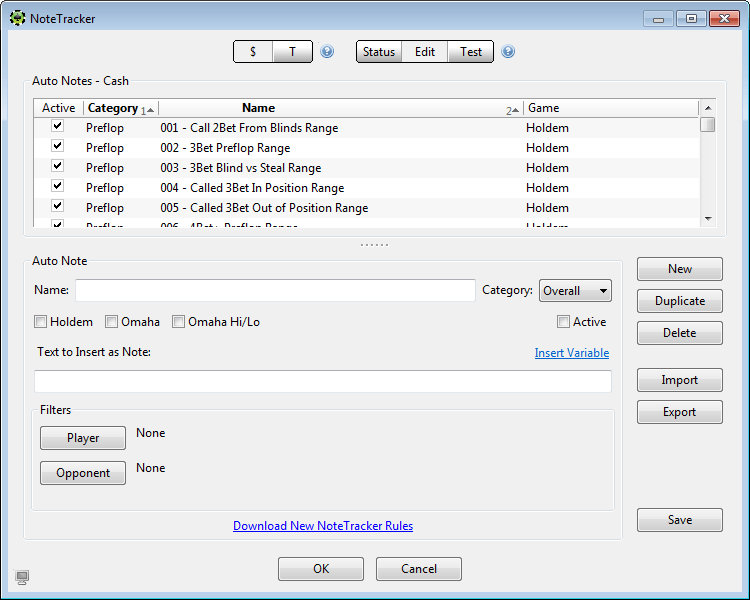Click the auto notes list scrollbar thumb
This screenshot has width=750, height=600.
coord(708,124)
